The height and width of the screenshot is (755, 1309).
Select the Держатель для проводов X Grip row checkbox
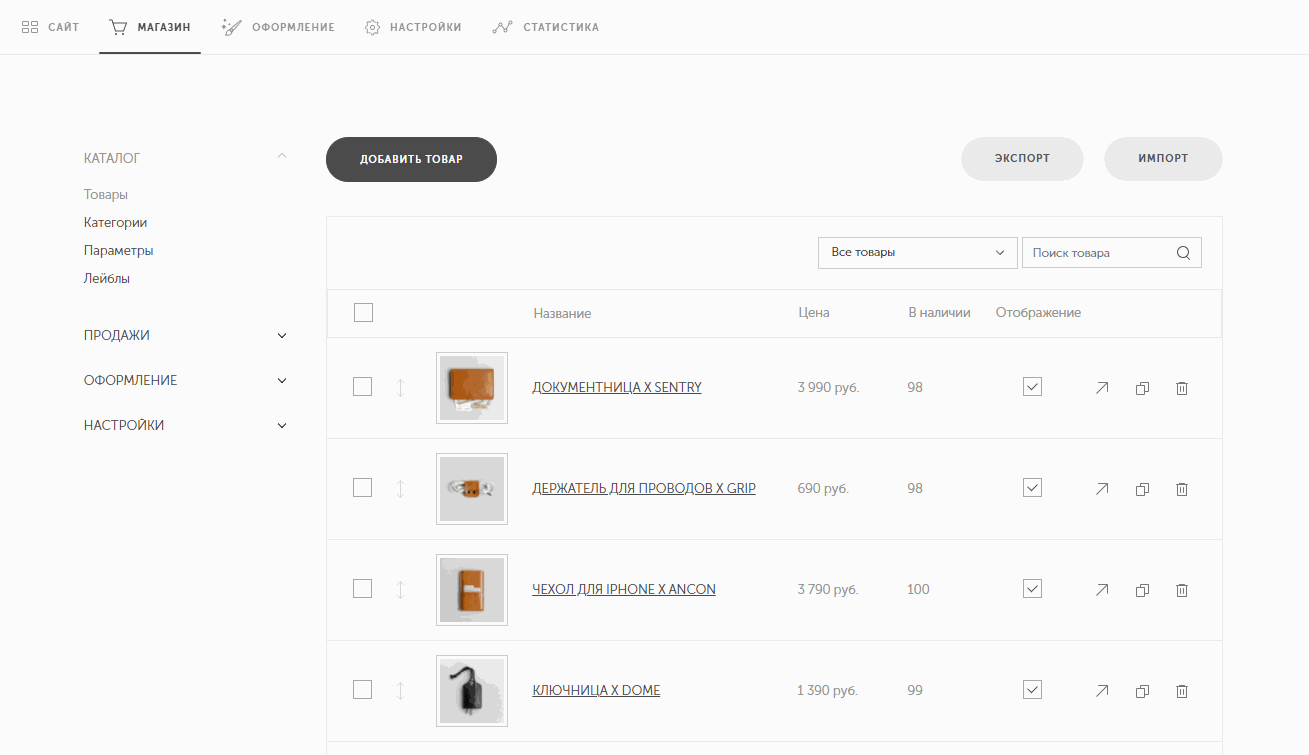[x=363, y=488]
